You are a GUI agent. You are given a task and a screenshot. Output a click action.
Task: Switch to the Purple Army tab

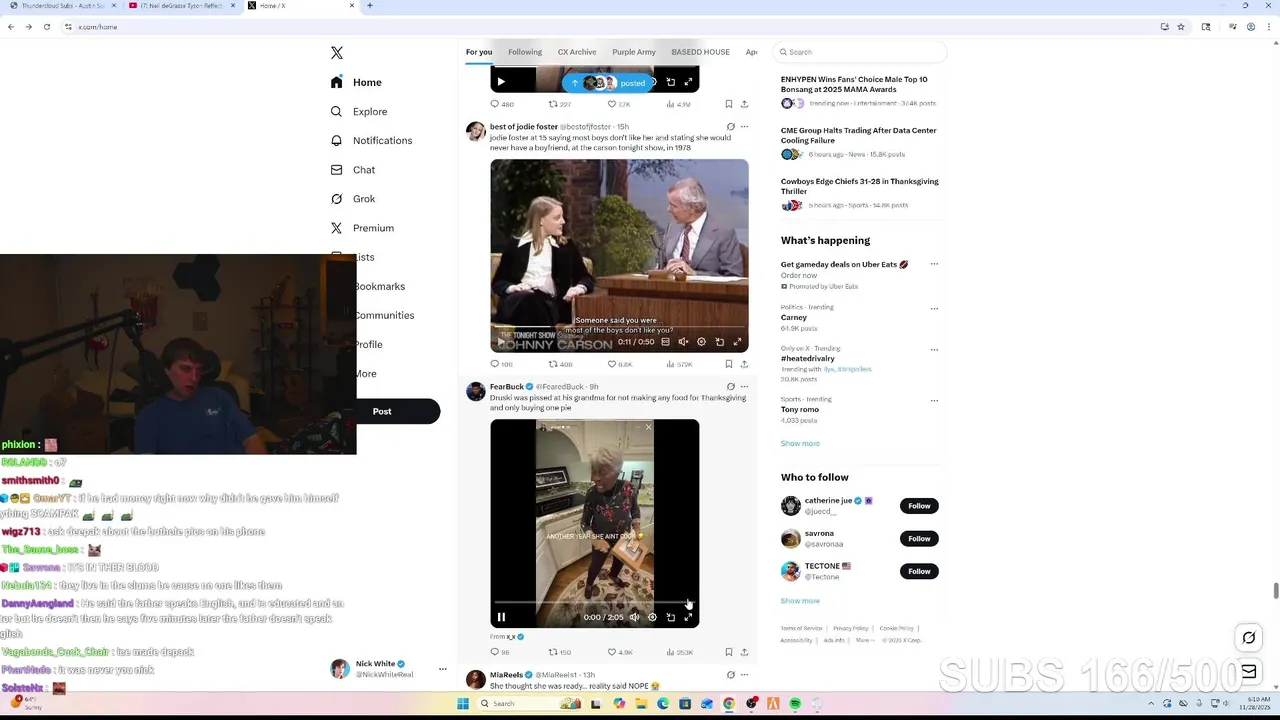[x=634, y=52]
